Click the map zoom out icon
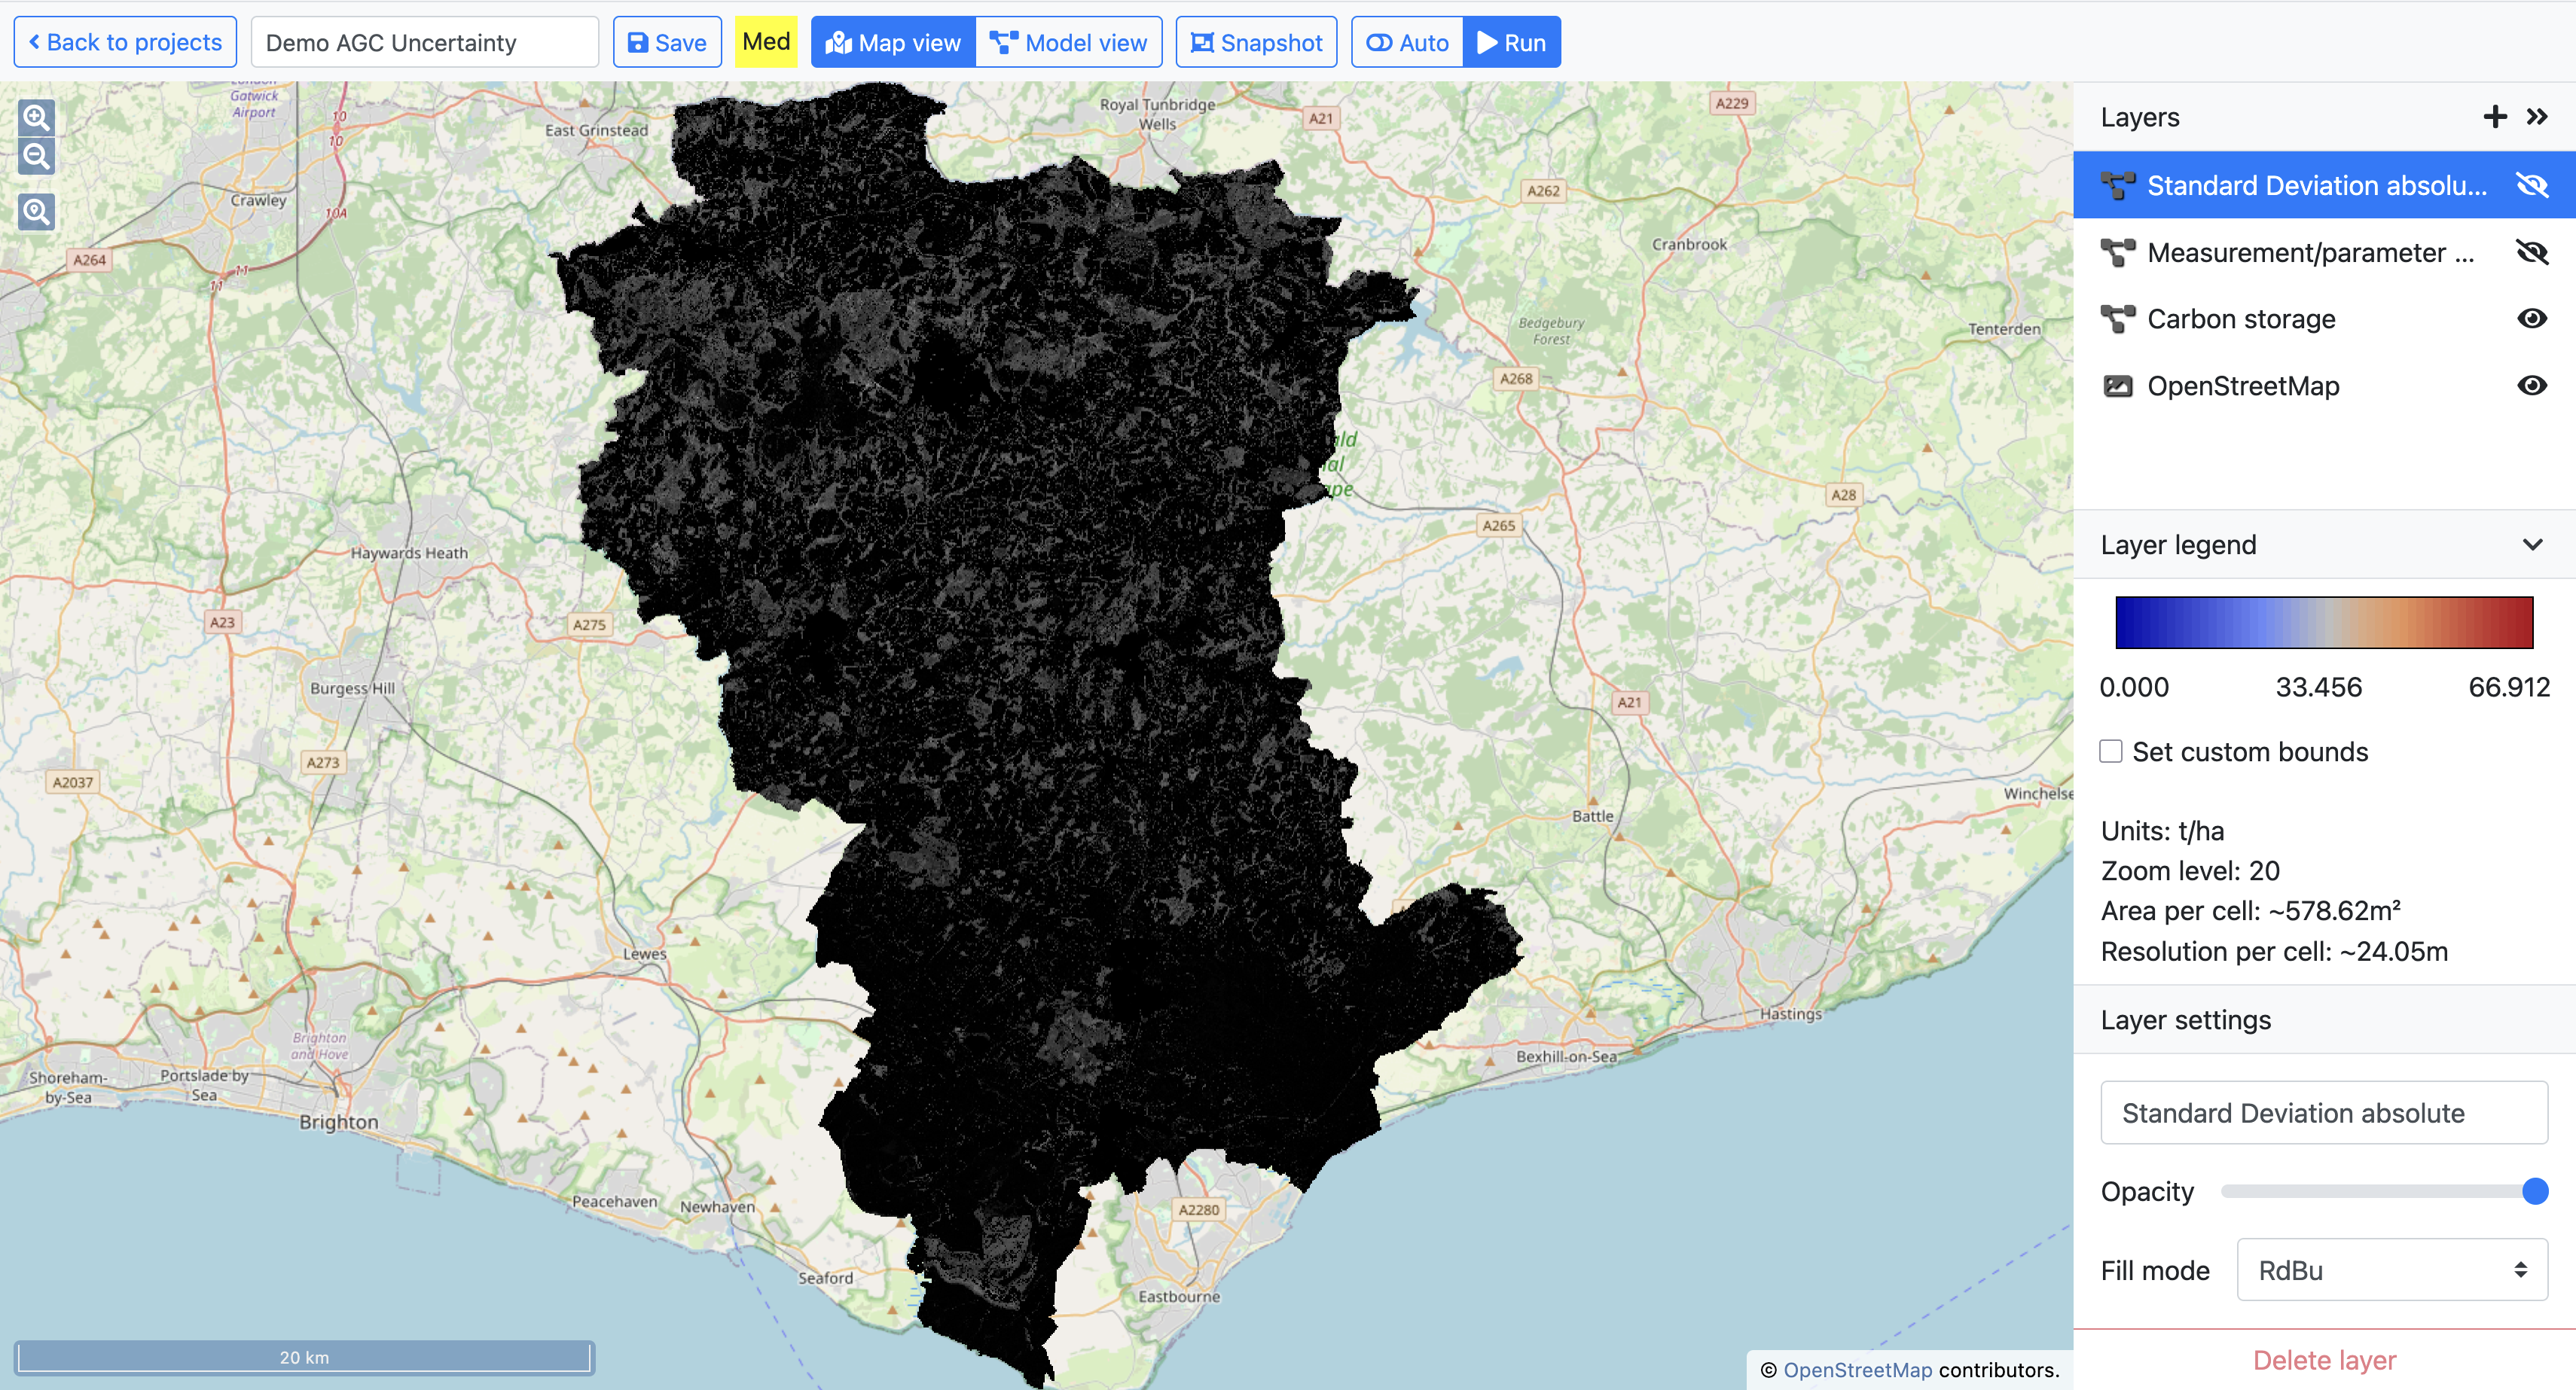Screen dimensions: 2576x1390 [x=36, y=157]
